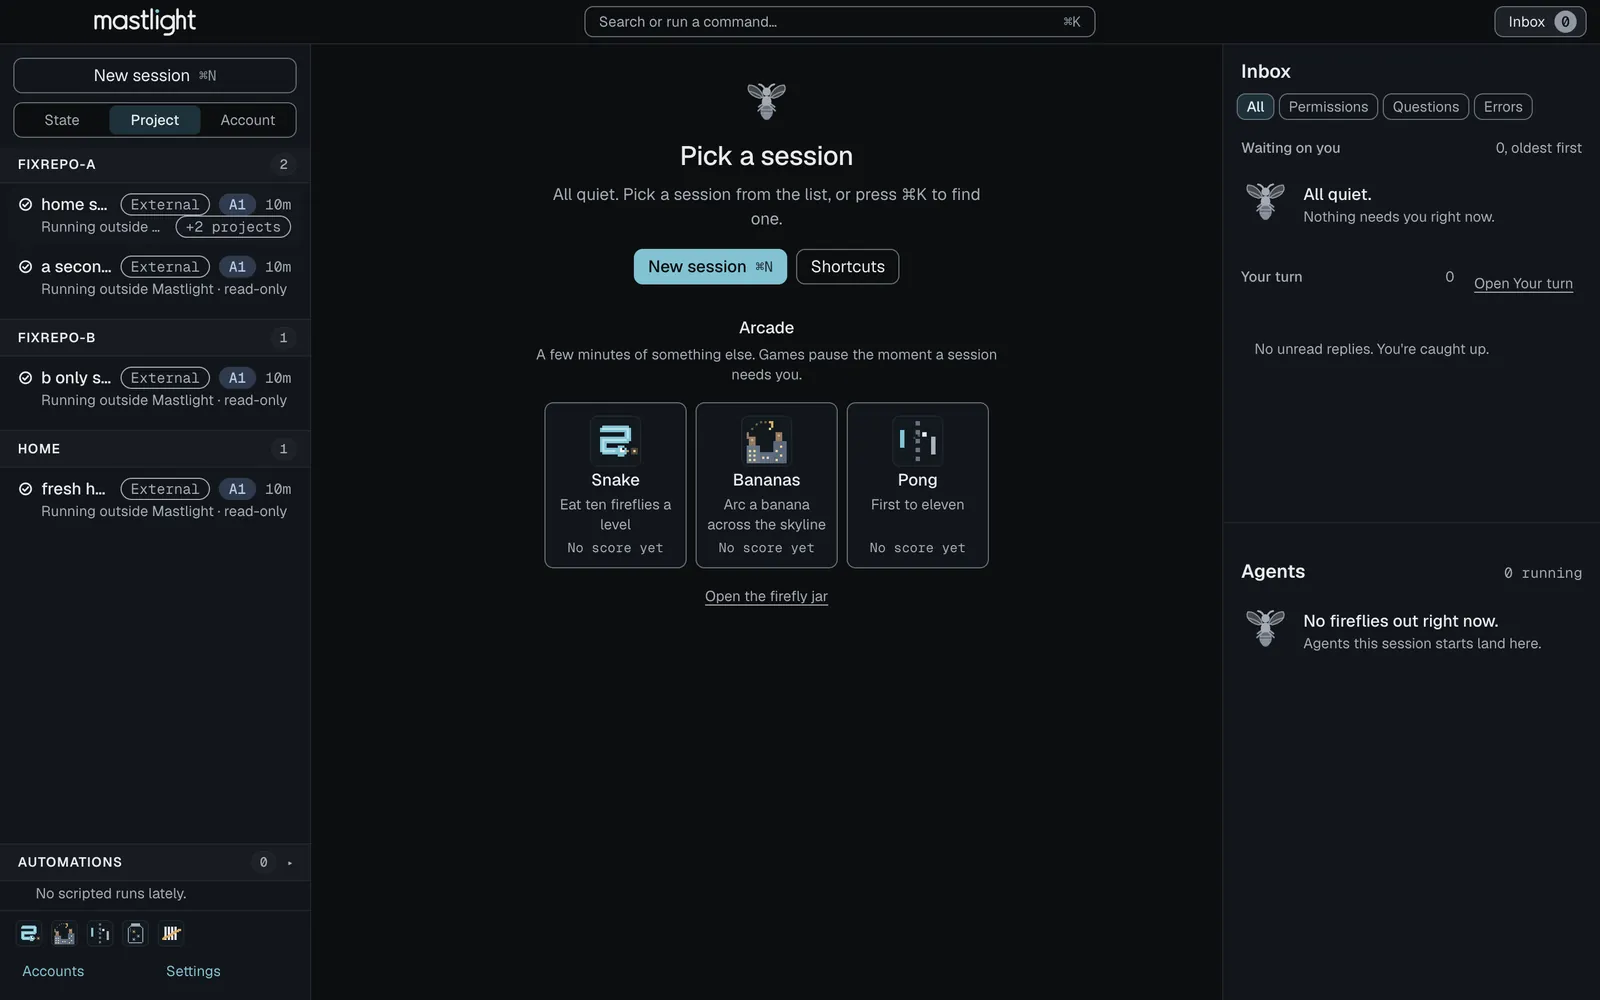Click the '0 running' agents count

1543,573
